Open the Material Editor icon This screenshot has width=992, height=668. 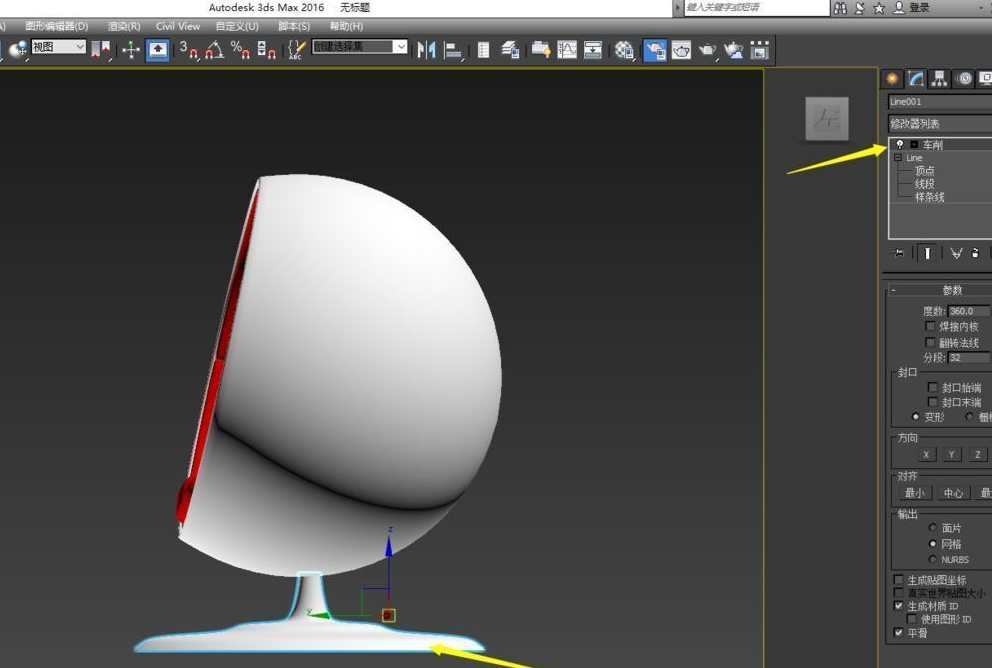click(625, 49)
